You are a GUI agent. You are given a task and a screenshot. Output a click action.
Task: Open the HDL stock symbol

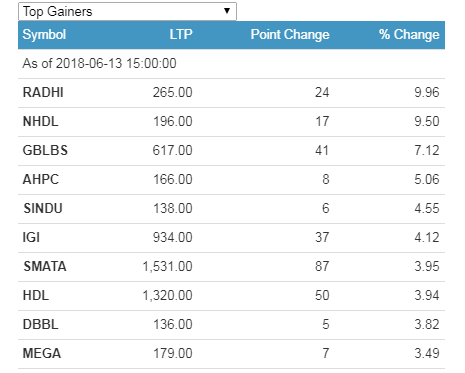click(36, 295)
